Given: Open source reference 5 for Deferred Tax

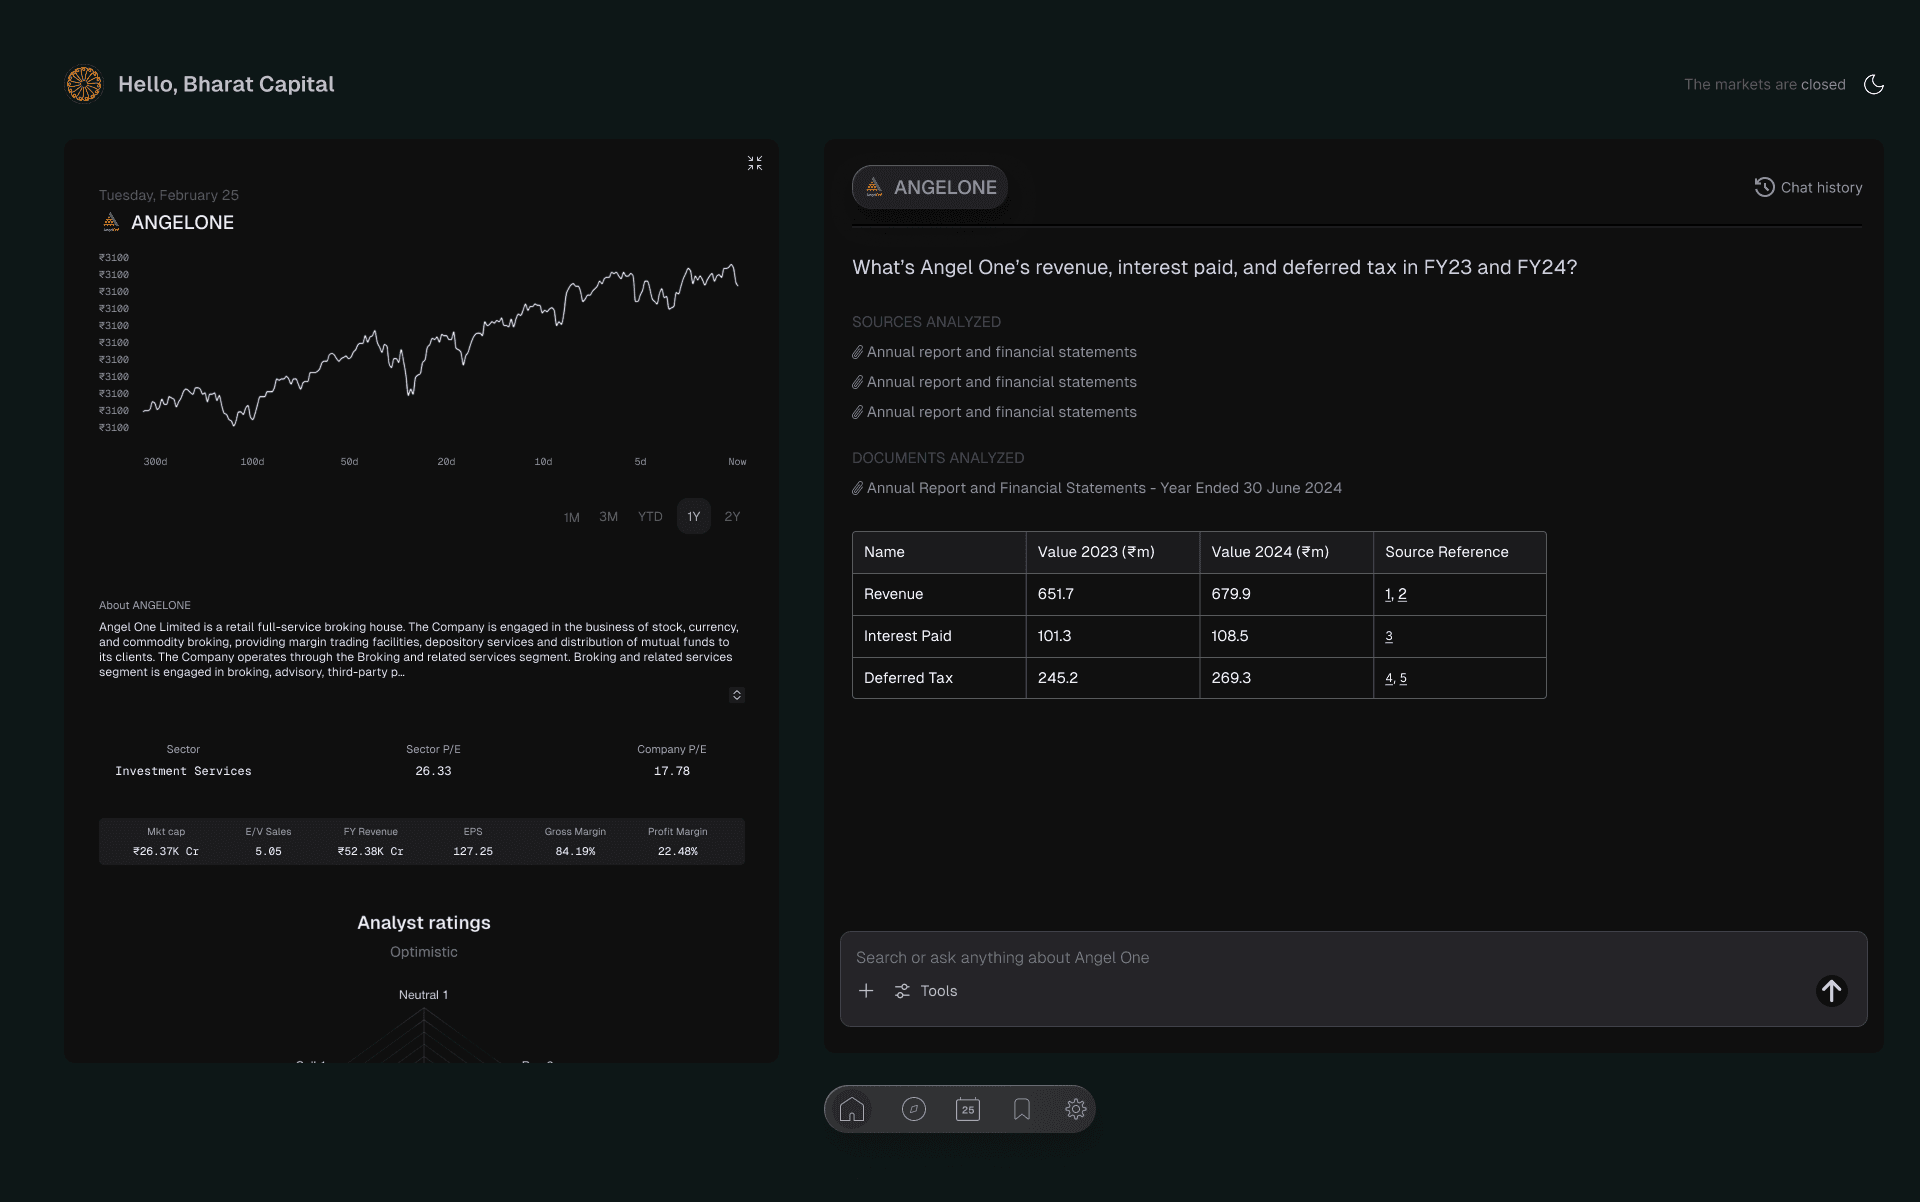Looking at the screenshot, I should pos(1403,678).
